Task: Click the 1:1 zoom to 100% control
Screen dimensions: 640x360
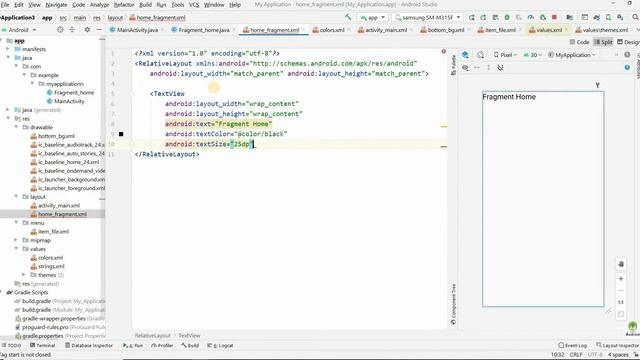Action: coord(621,302)
